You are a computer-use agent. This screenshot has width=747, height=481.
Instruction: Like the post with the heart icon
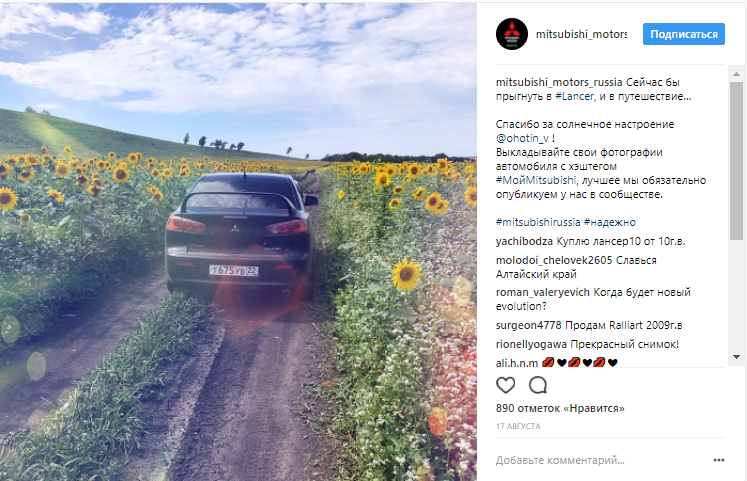[505, 385]
